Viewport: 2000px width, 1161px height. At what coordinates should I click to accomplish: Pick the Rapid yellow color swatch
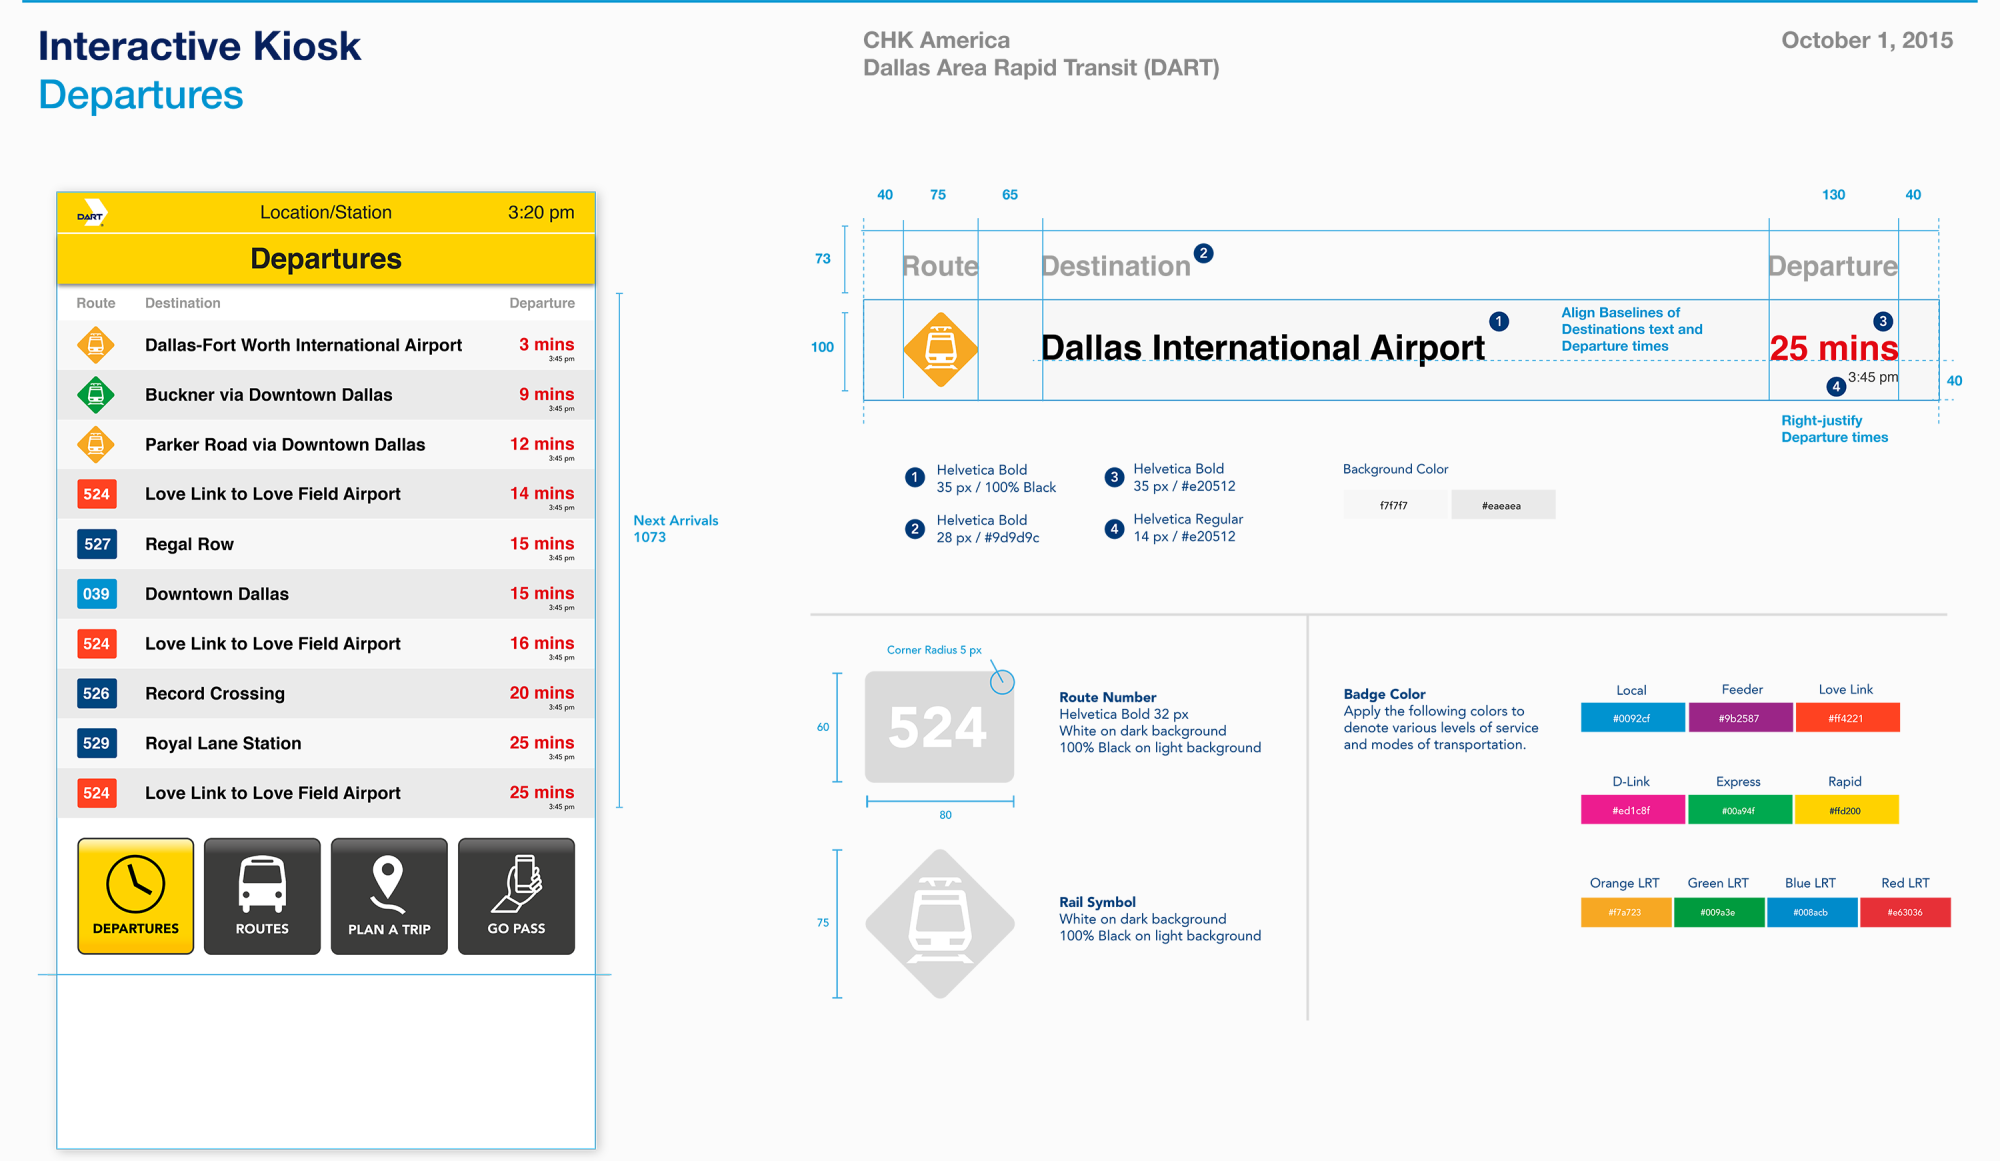pyautogui.click(x=1846, y=810)
